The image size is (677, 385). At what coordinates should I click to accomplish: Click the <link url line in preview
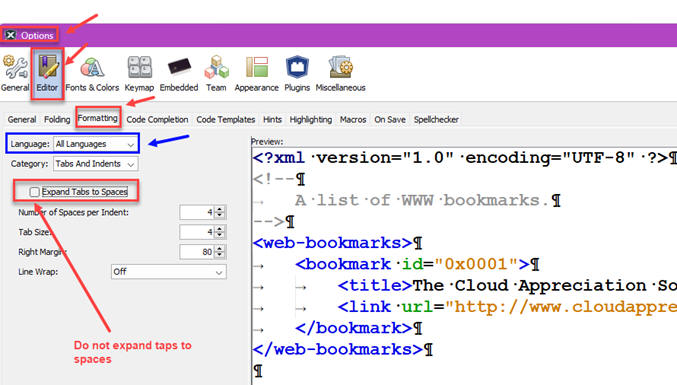507,307
